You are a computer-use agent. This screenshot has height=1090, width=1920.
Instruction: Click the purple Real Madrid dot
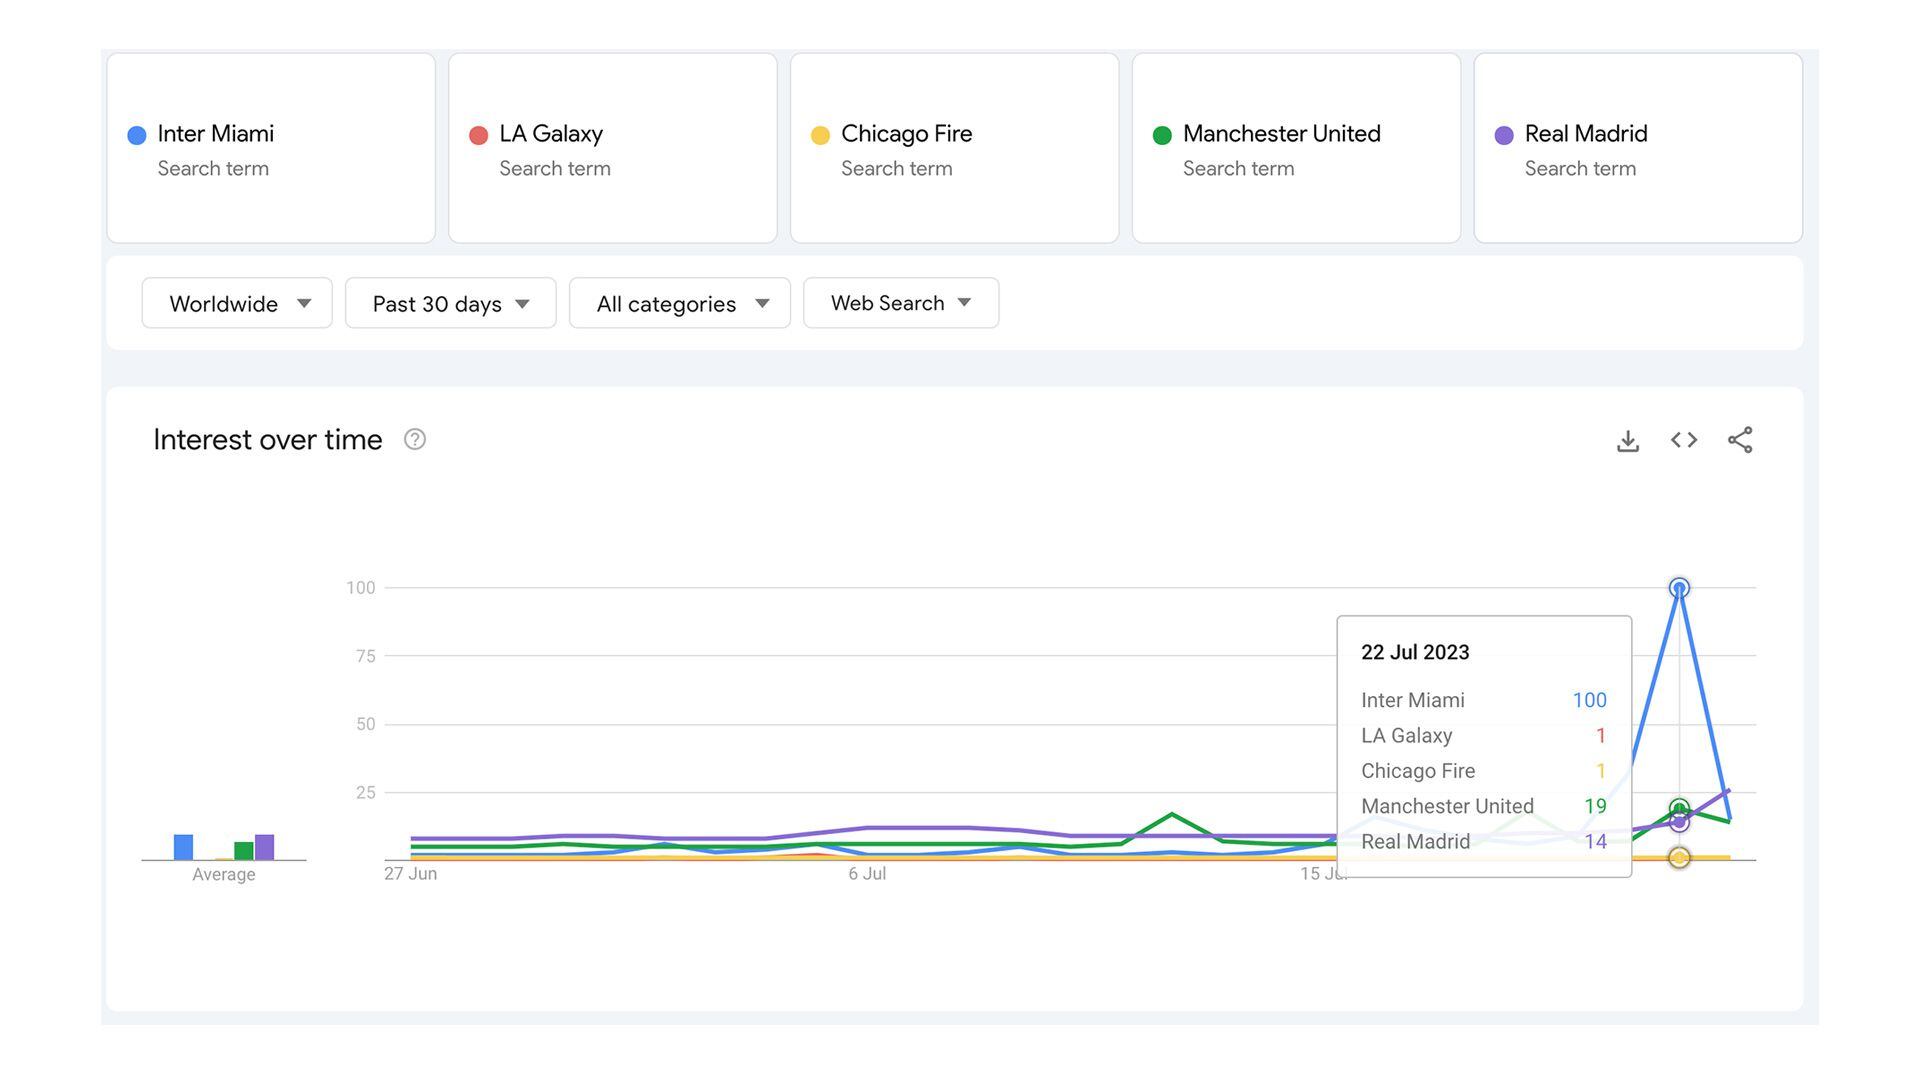pos(1503,135)
